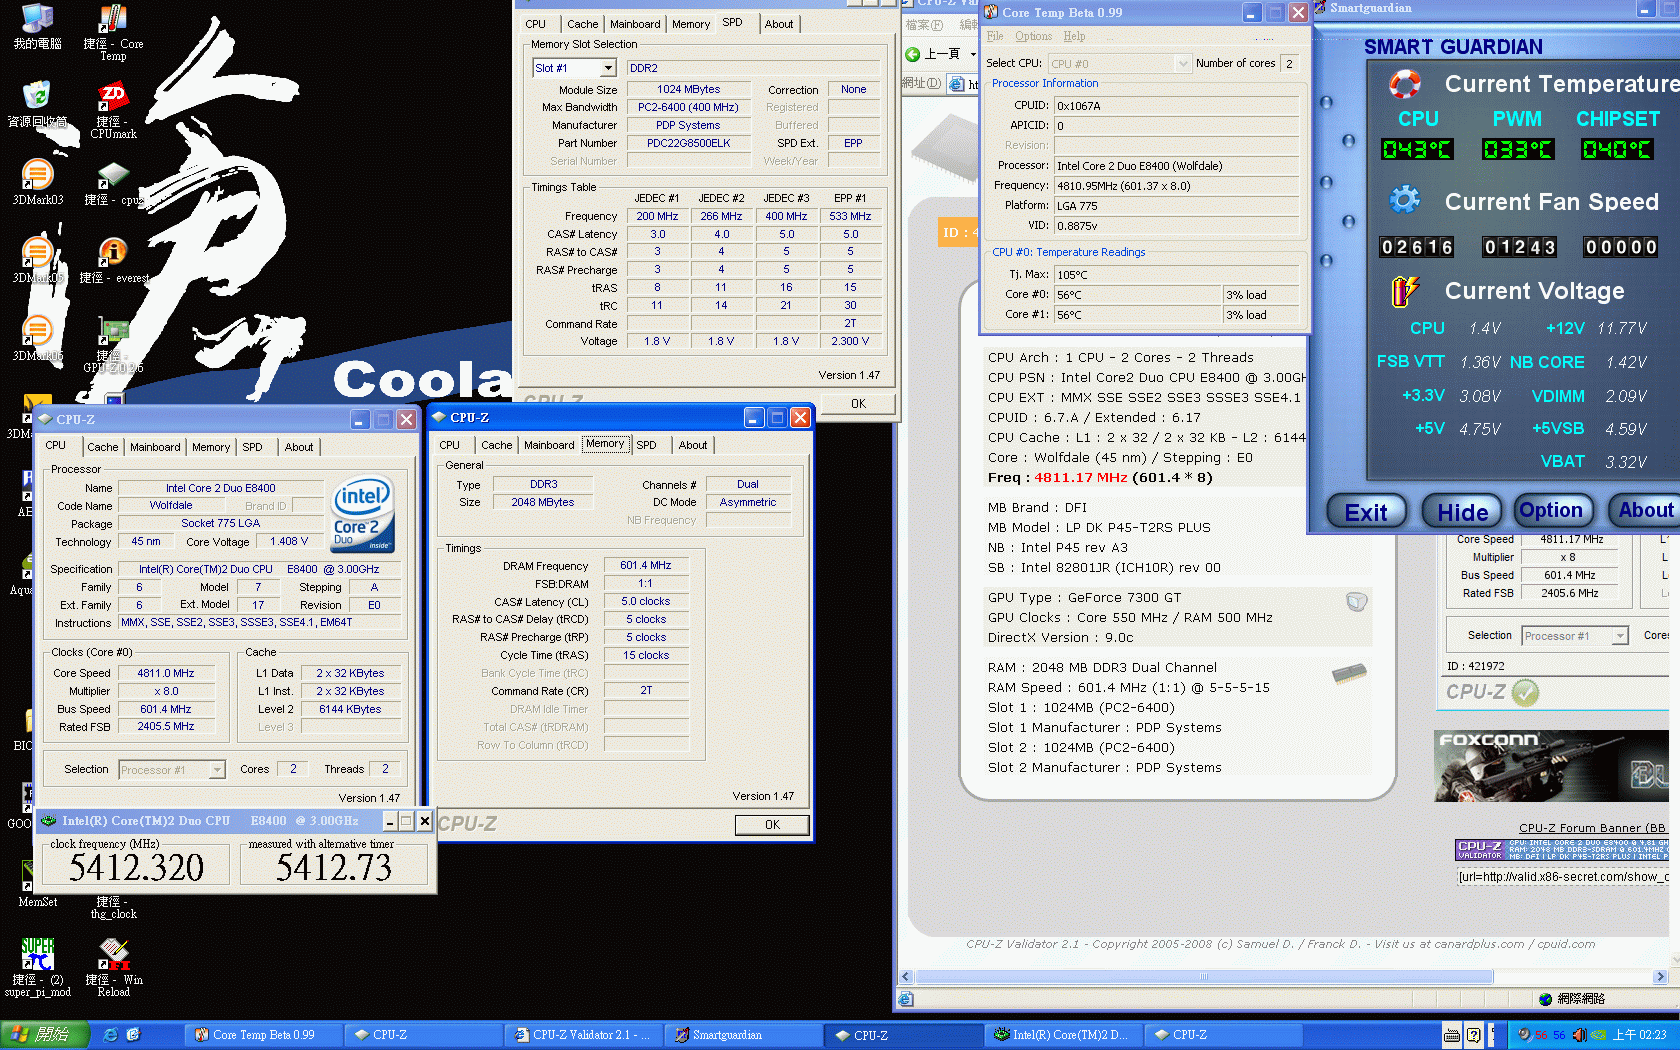
Task: Open the Back button history dropdown arrow
Action: click(x=973, y=54)
